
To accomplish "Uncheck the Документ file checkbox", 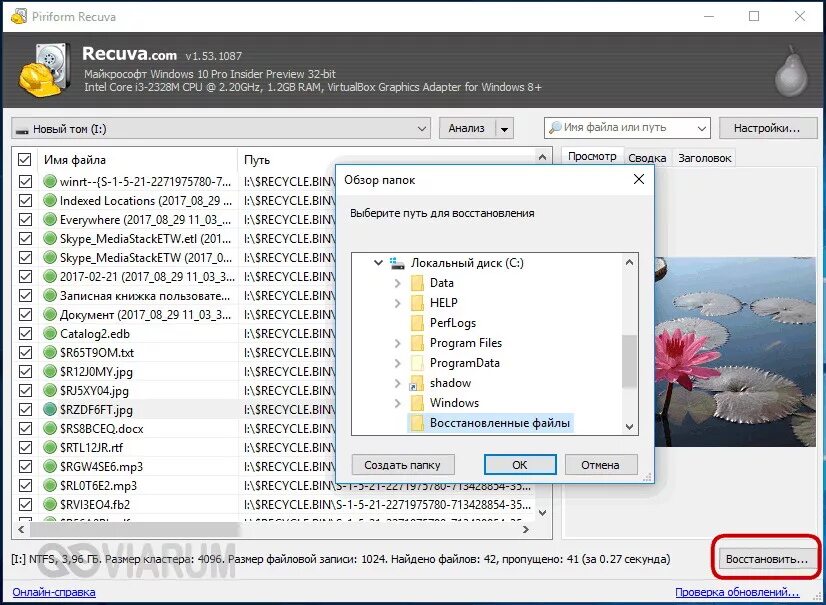I will (25, 315).
